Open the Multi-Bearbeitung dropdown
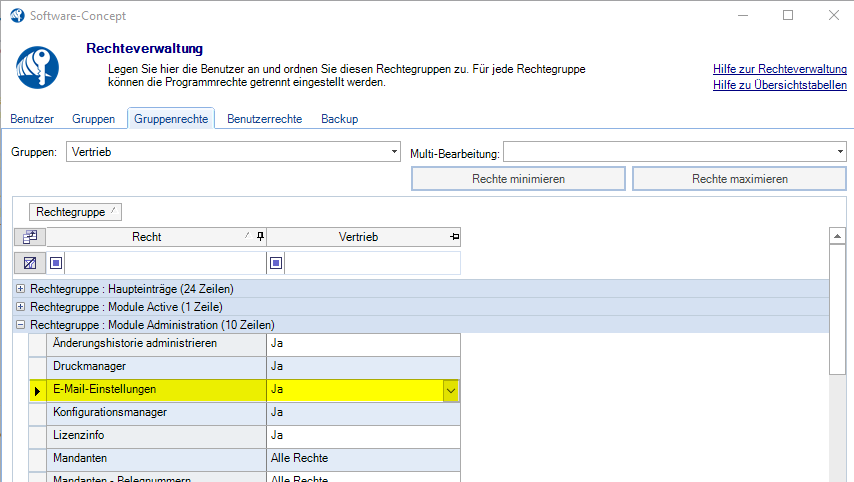The height and width of the screenshot is (482, 854). 839,152
